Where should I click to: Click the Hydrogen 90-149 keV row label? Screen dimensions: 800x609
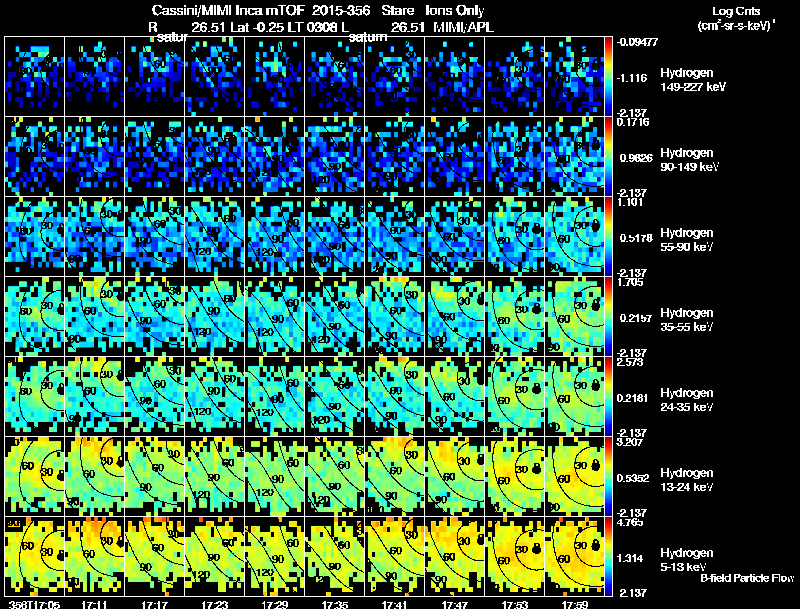(x=689, y=160)
